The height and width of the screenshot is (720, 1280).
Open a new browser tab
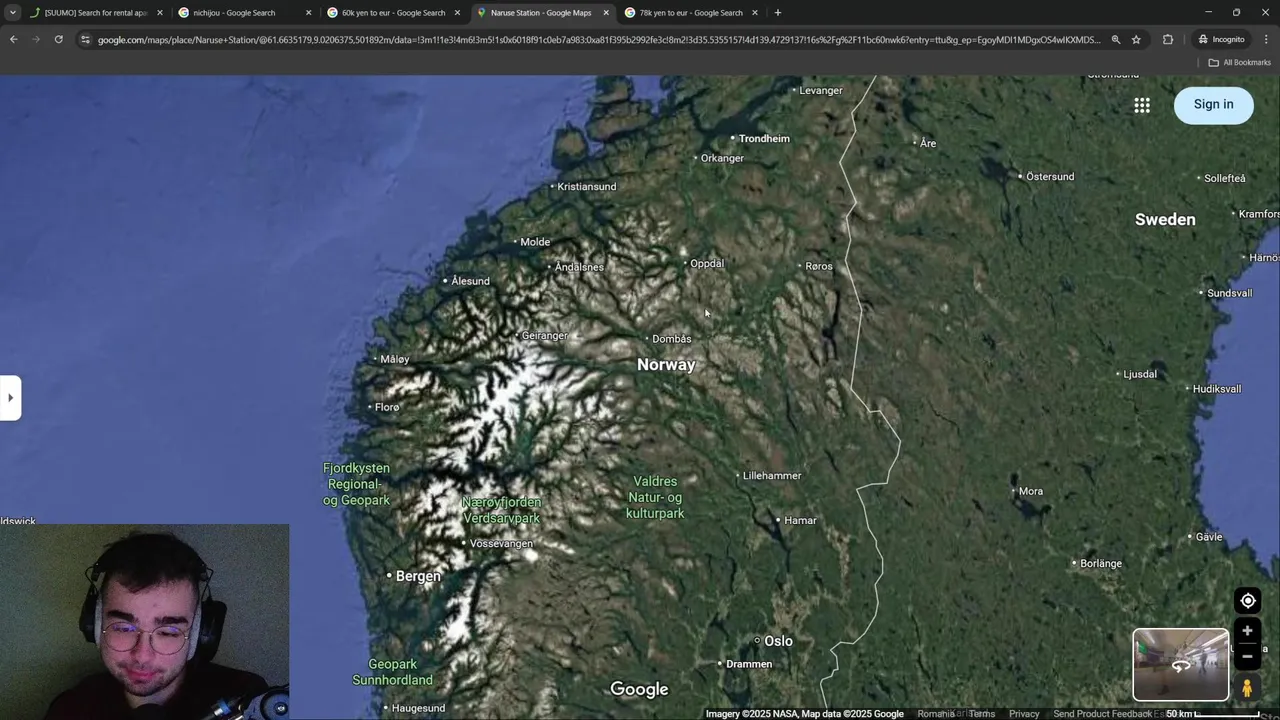[777, 13]
